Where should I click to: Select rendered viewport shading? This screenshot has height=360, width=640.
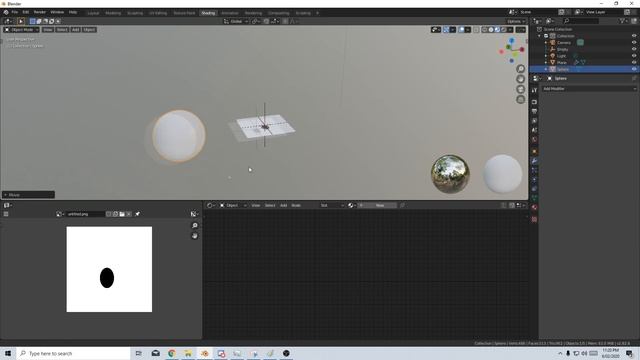tap(504, 30)
